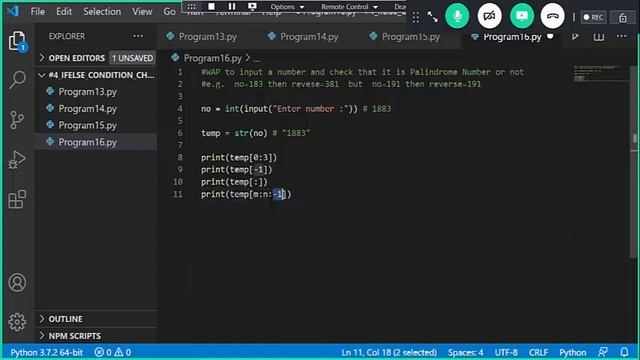Change Spaces: 4 indentation setting
This screenshot has height=360, width=640.
[x=465, y=352]
